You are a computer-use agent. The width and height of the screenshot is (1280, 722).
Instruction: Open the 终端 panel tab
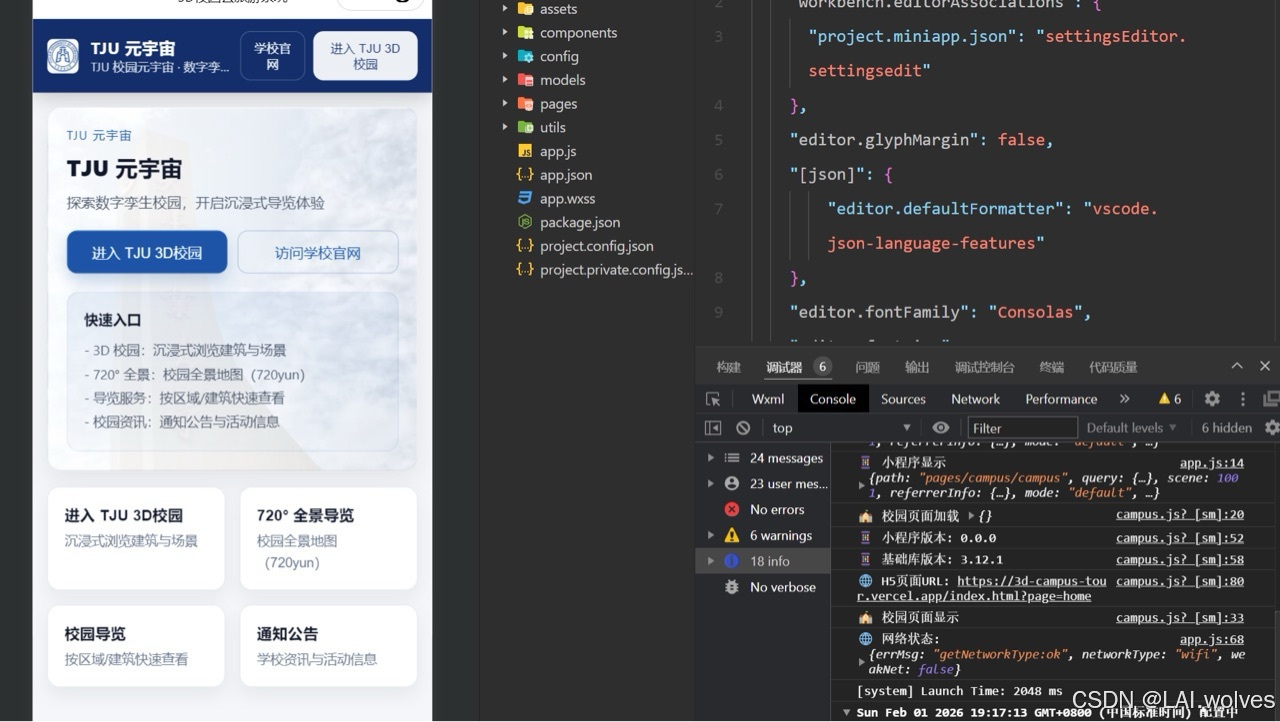pos(1051,367)
